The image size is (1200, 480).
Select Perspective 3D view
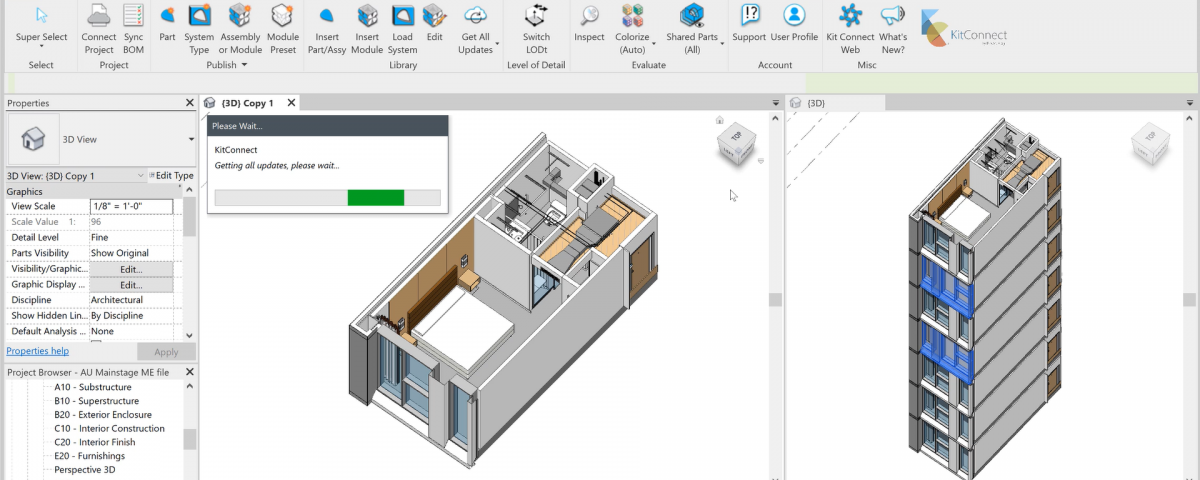85,469
